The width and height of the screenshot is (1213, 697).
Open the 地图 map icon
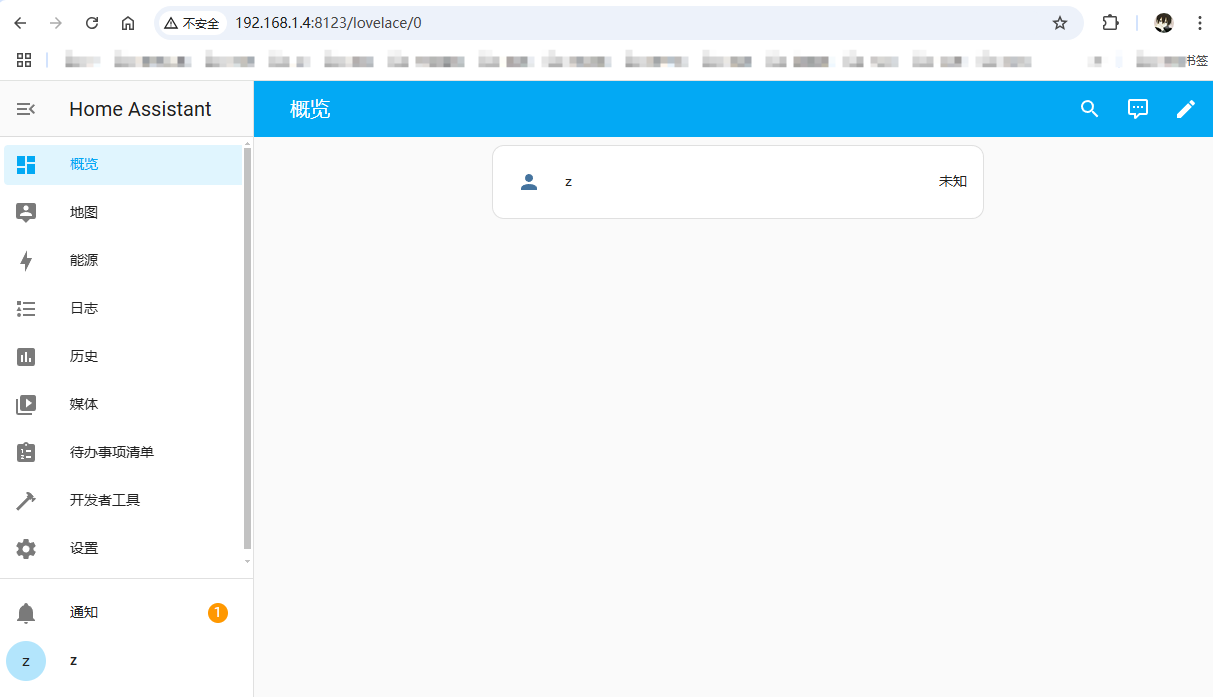click(x=26, y=212)
